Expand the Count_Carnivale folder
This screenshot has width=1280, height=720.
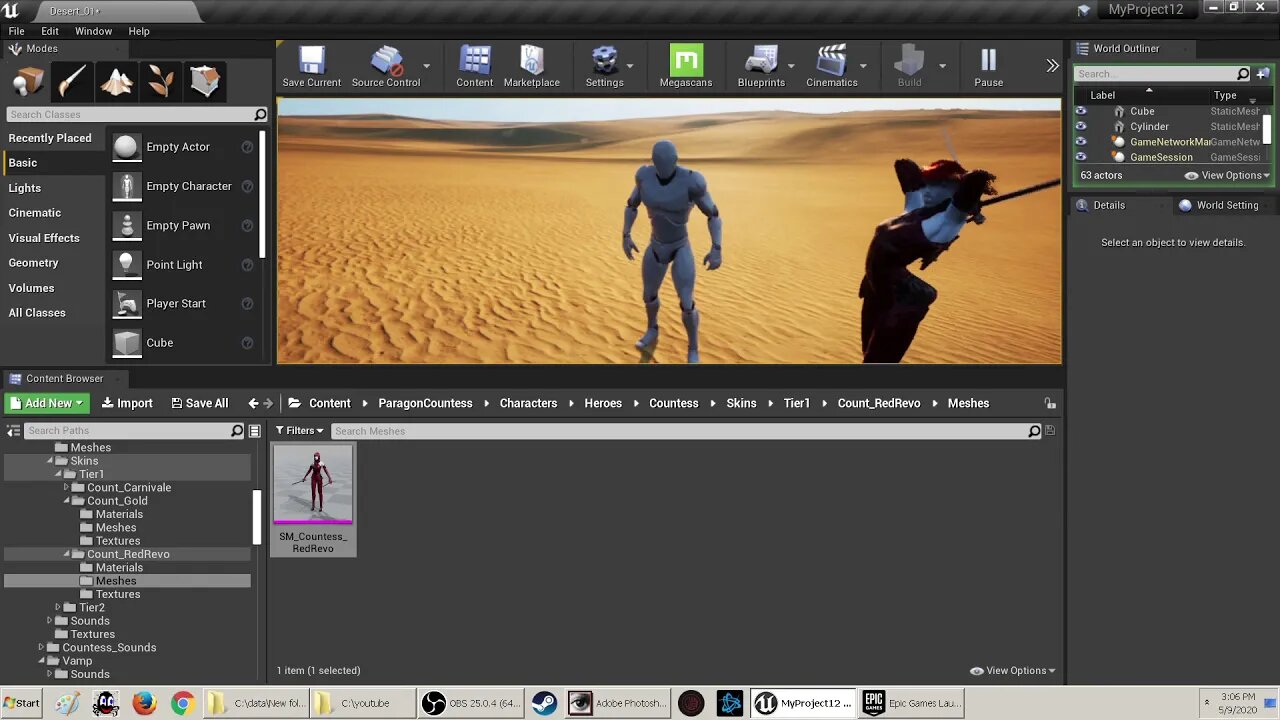pos(66,488)
